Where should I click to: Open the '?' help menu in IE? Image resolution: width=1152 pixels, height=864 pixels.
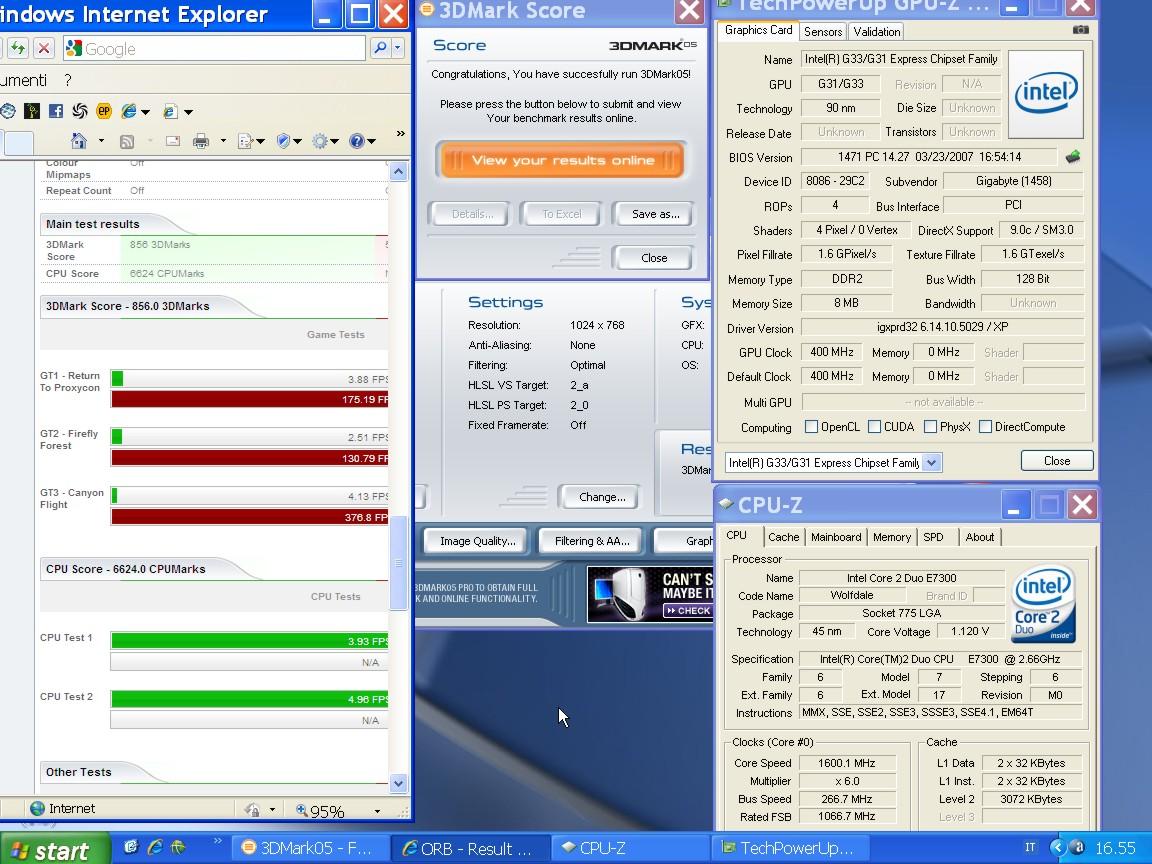(68, 80)
